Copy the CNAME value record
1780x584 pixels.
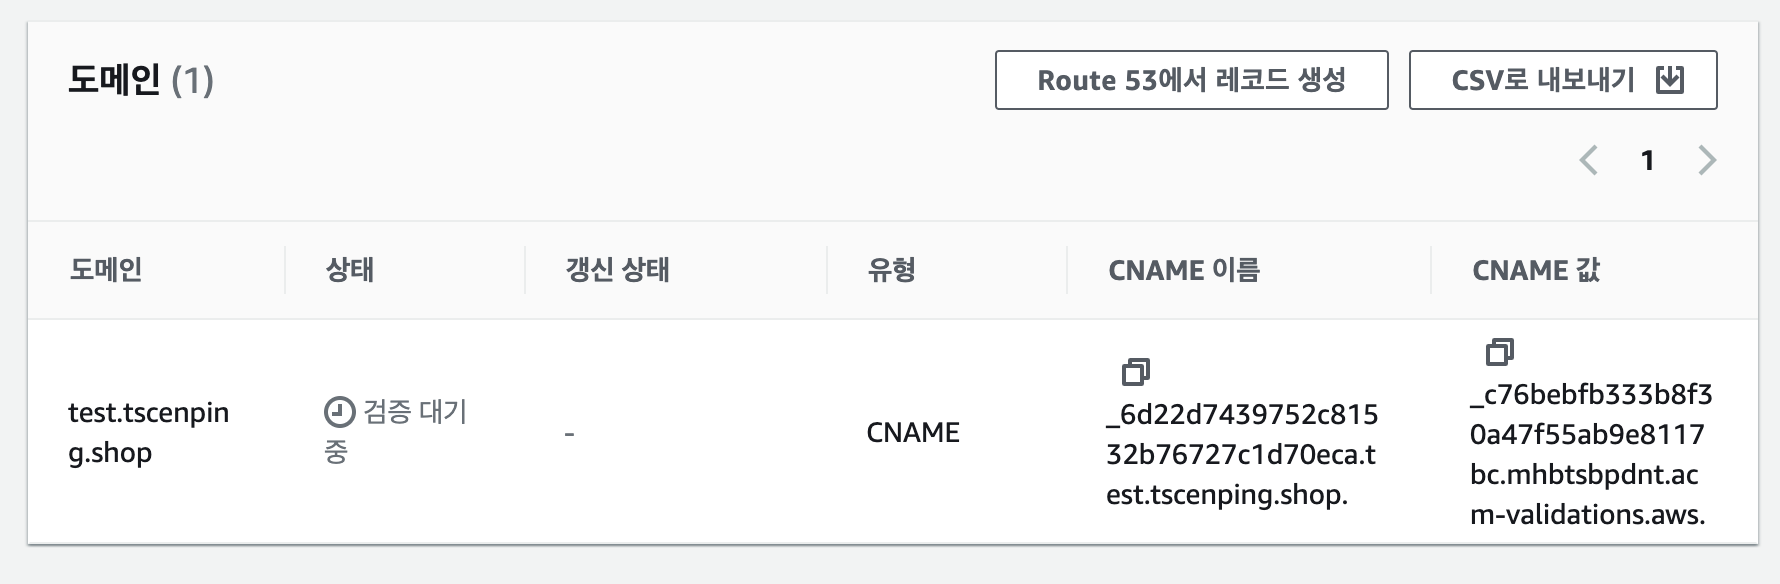(x=1499, y=352)
